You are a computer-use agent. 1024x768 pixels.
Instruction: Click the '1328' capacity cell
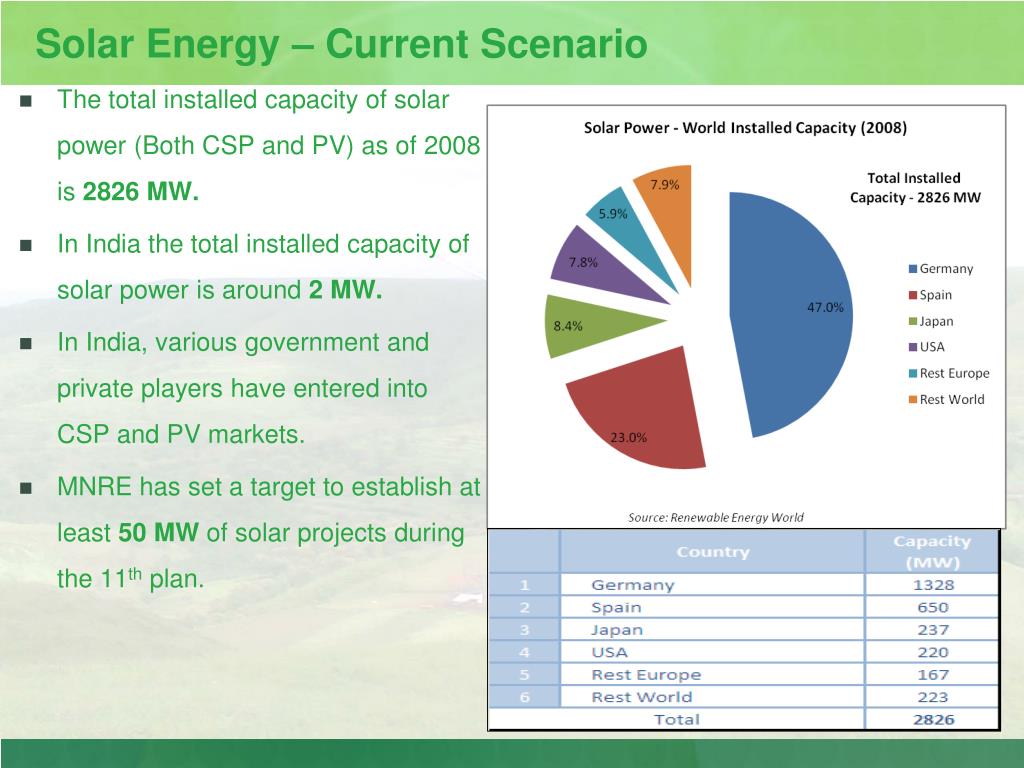933,585
